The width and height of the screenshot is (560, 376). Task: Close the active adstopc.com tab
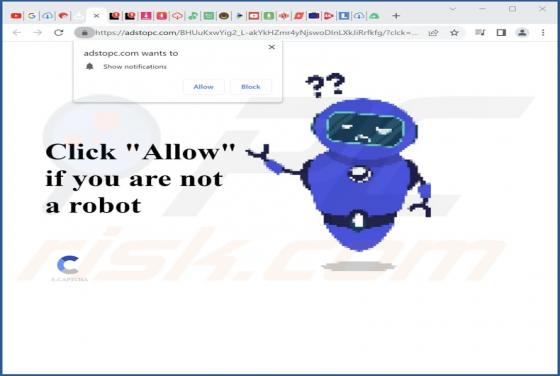96,16
